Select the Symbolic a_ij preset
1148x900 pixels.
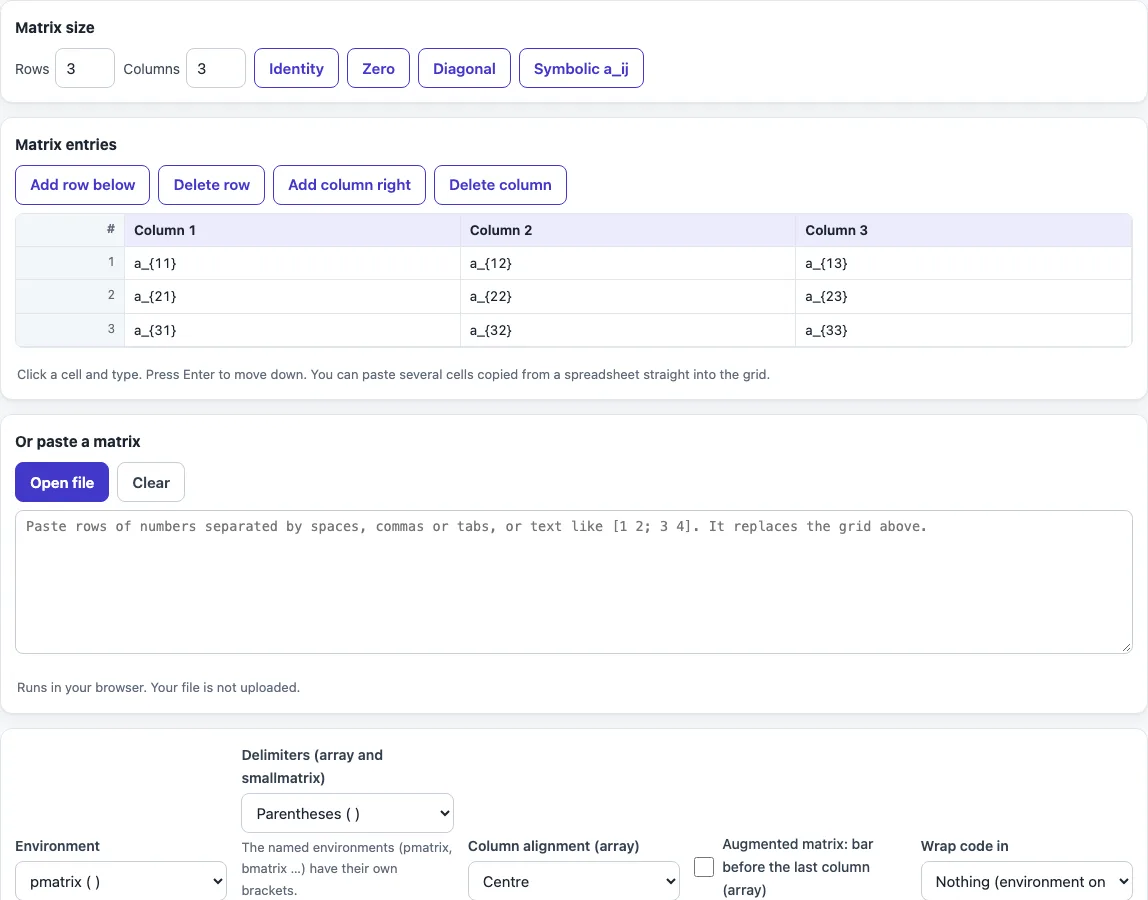tap(581, 68)
